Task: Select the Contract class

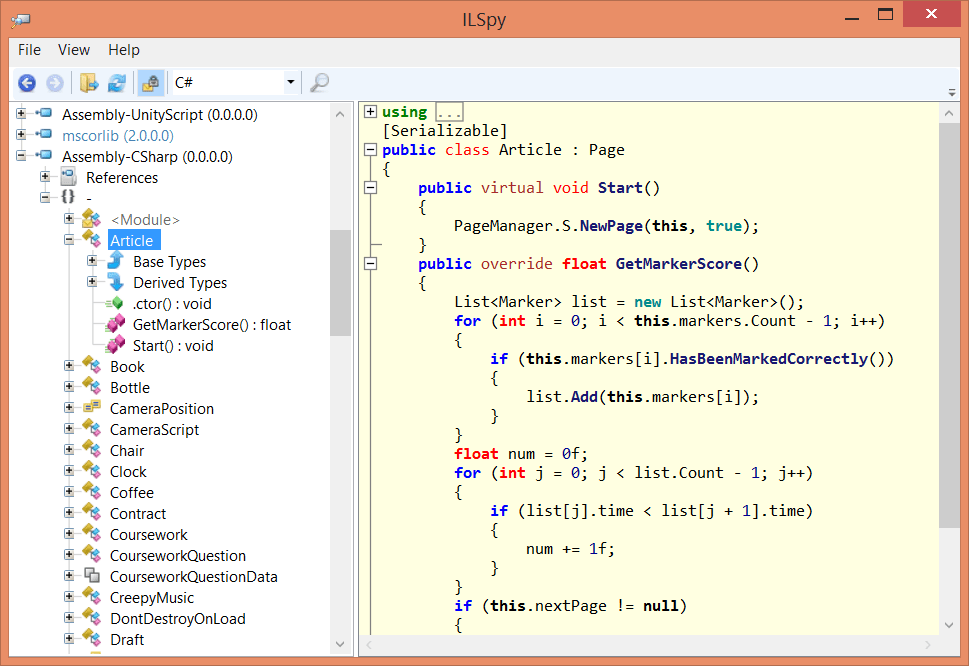Action: (x=138, y=513)
